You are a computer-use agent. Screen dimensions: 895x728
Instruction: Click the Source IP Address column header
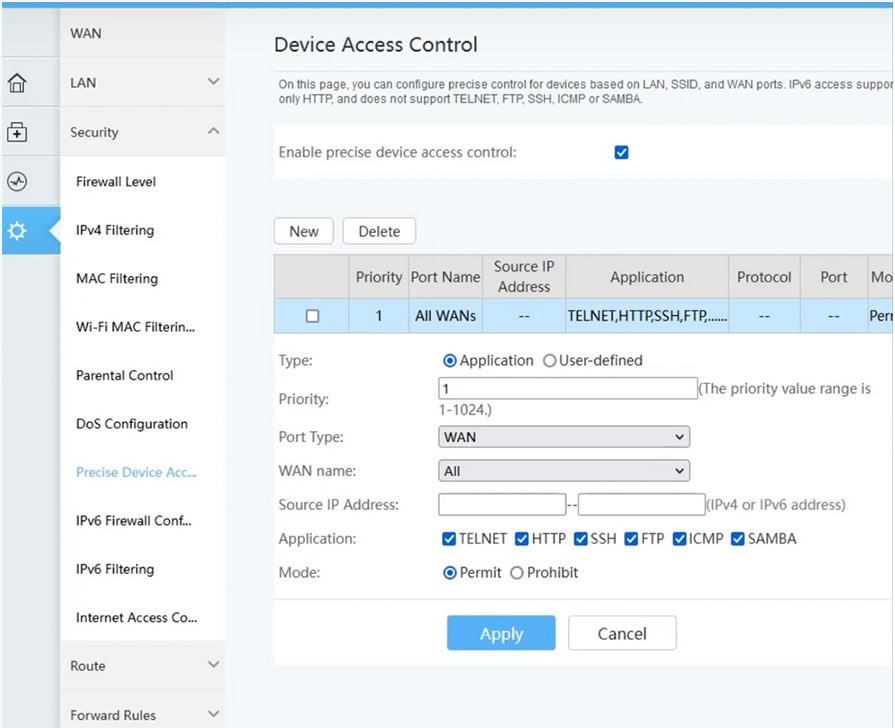coord(524,277)
